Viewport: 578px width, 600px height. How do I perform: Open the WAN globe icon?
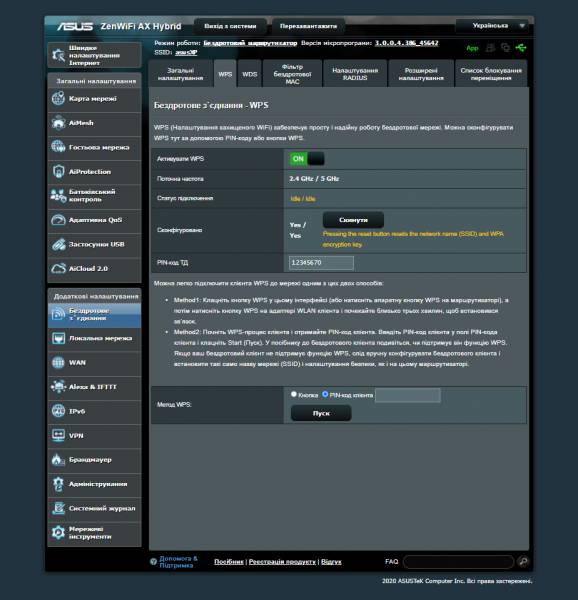[x=58, y=362]
